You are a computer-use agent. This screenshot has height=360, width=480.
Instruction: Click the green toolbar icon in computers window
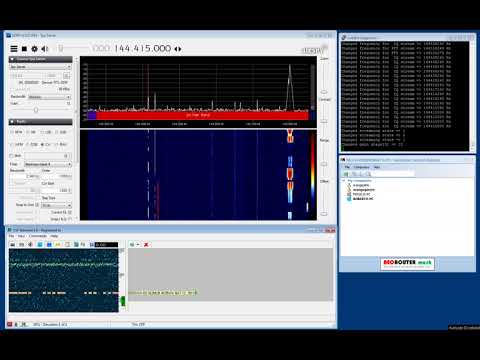coord(346,174)
